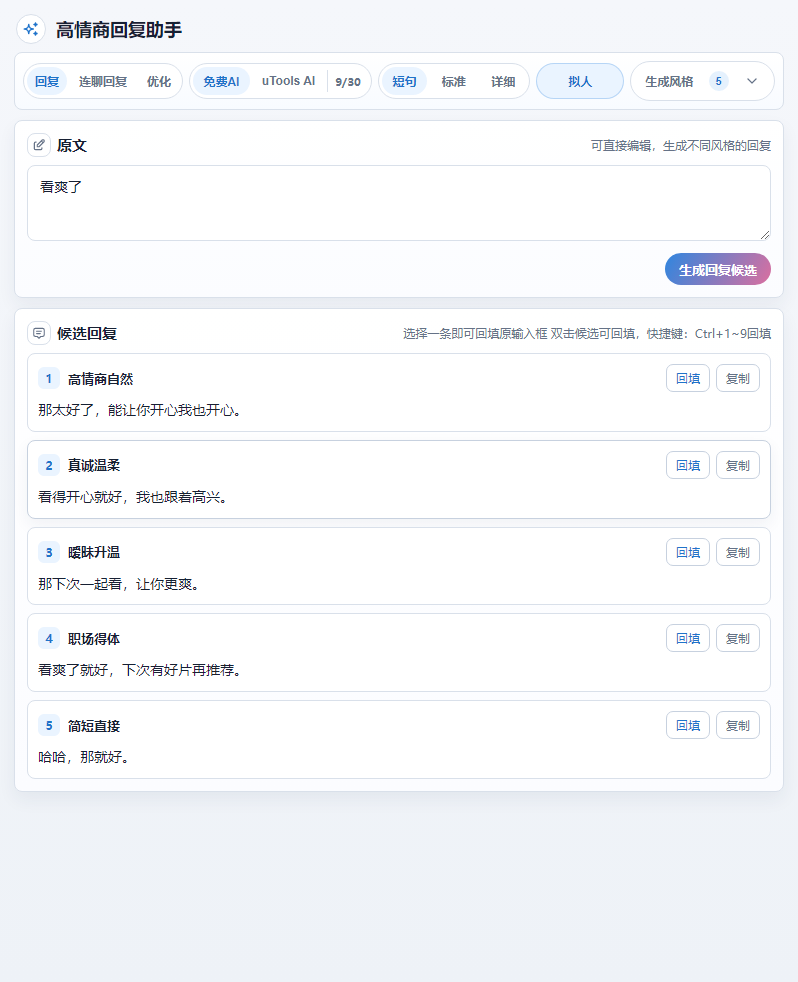This screenshot has width=798, height=982.
Task: Select reply text 看爽了就好，下次有好片再推荐。
Action: [141, 670]
